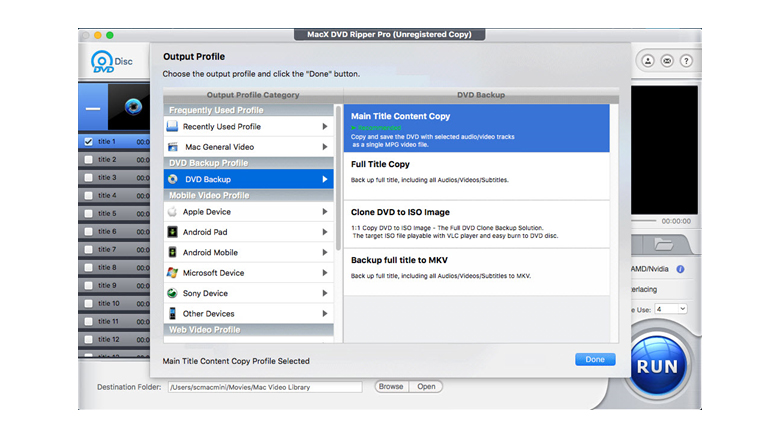Click the Recently Used Profile icon

point(172,126)
